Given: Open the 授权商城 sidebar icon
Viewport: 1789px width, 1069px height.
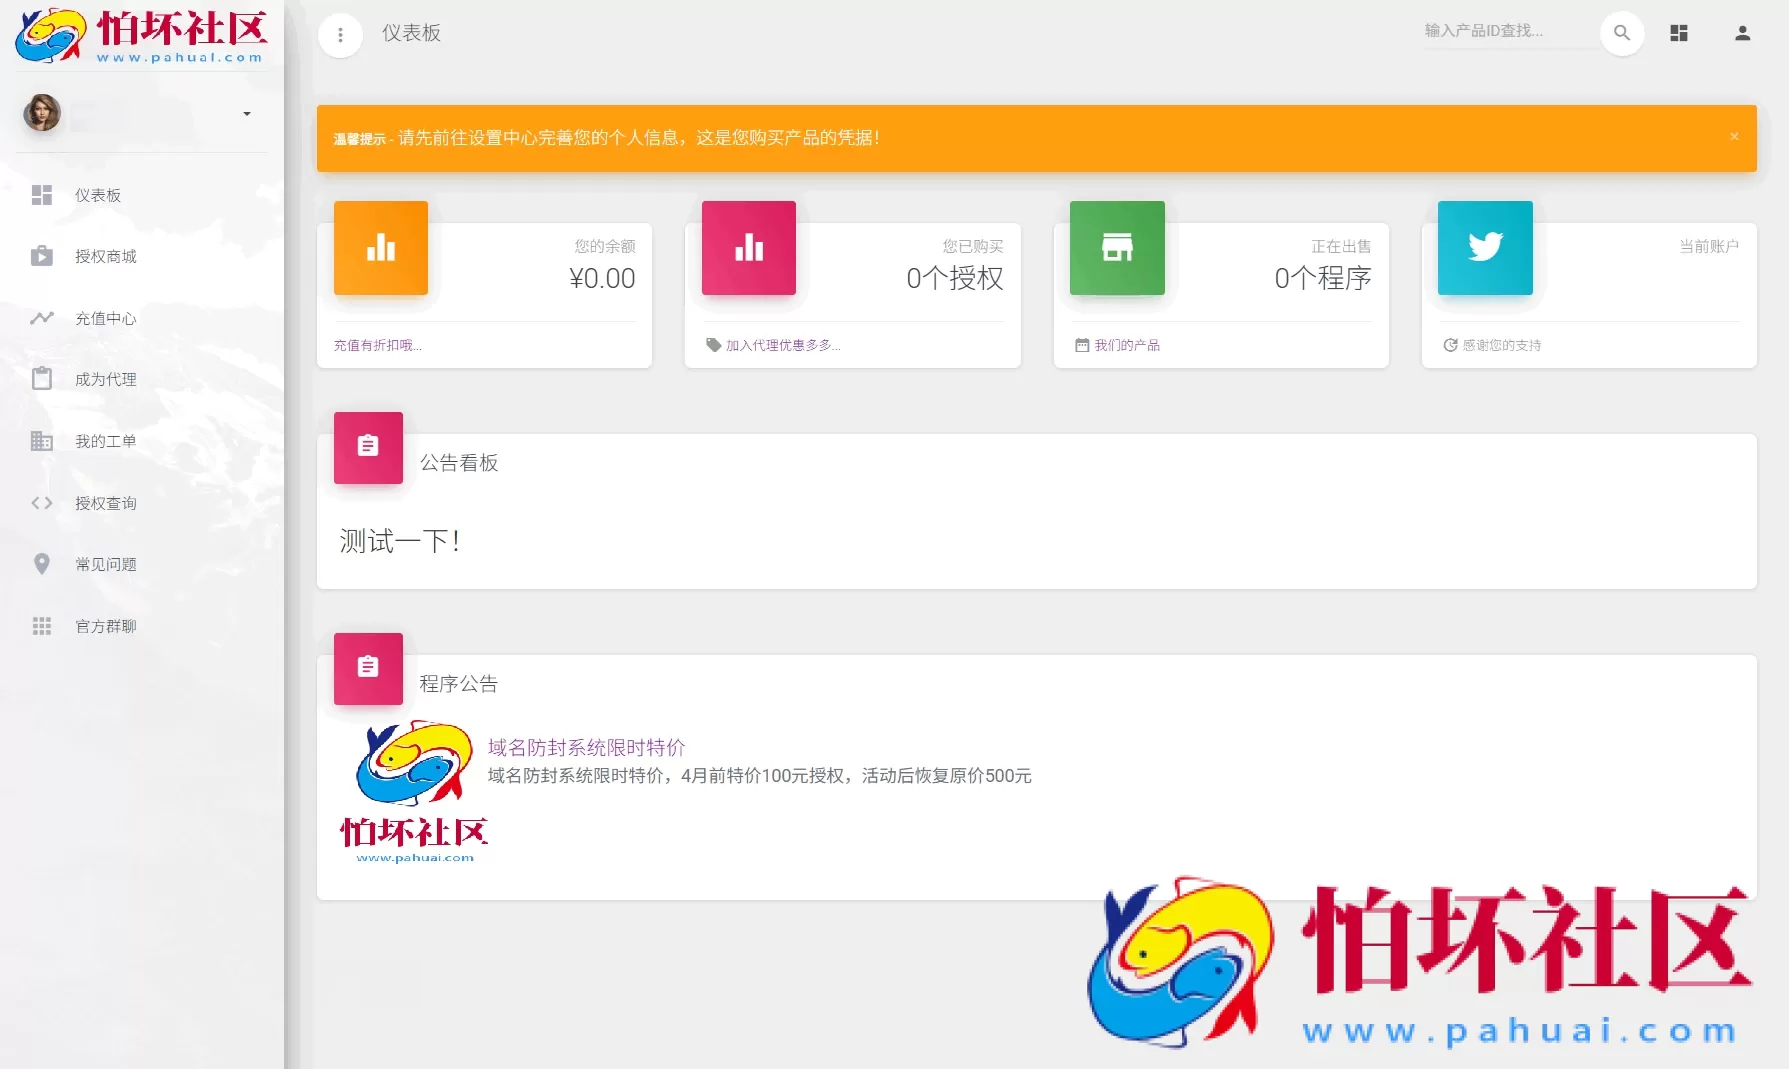Looking at the screenshot, I should [x=42, y=256].
